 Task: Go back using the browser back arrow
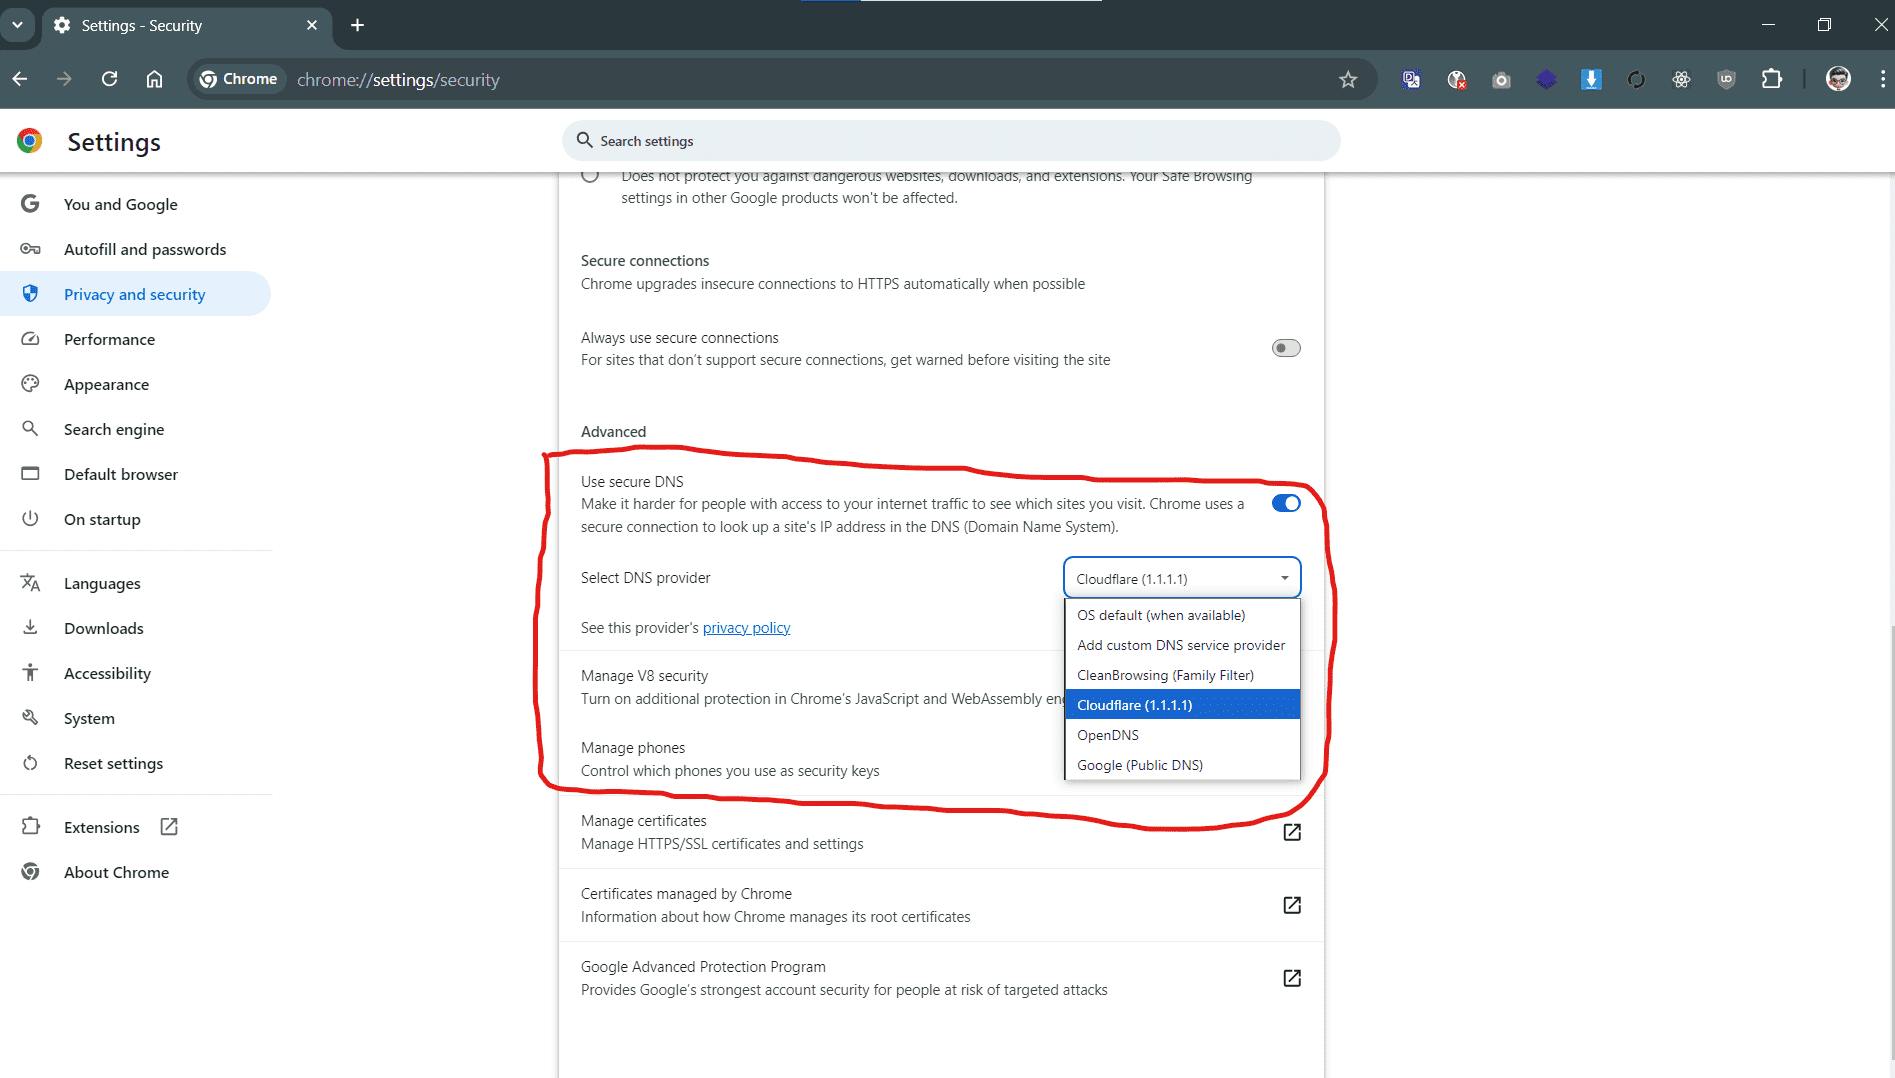click(x=20, y=79)
